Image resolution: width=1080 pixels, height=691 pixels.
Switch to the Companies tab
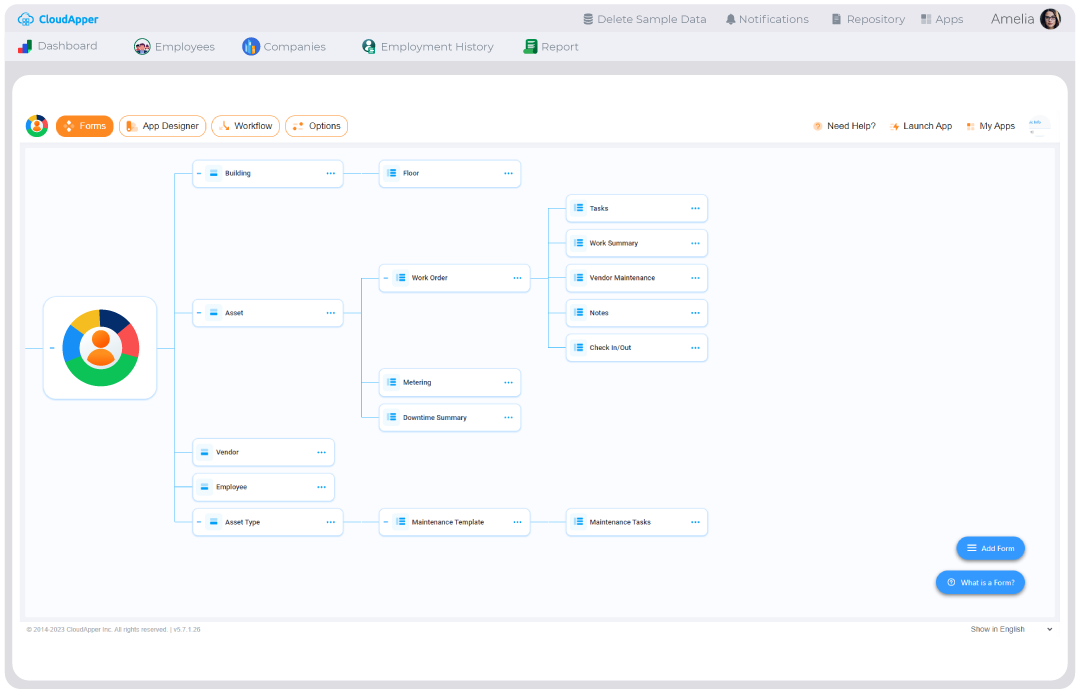[287, 46]
